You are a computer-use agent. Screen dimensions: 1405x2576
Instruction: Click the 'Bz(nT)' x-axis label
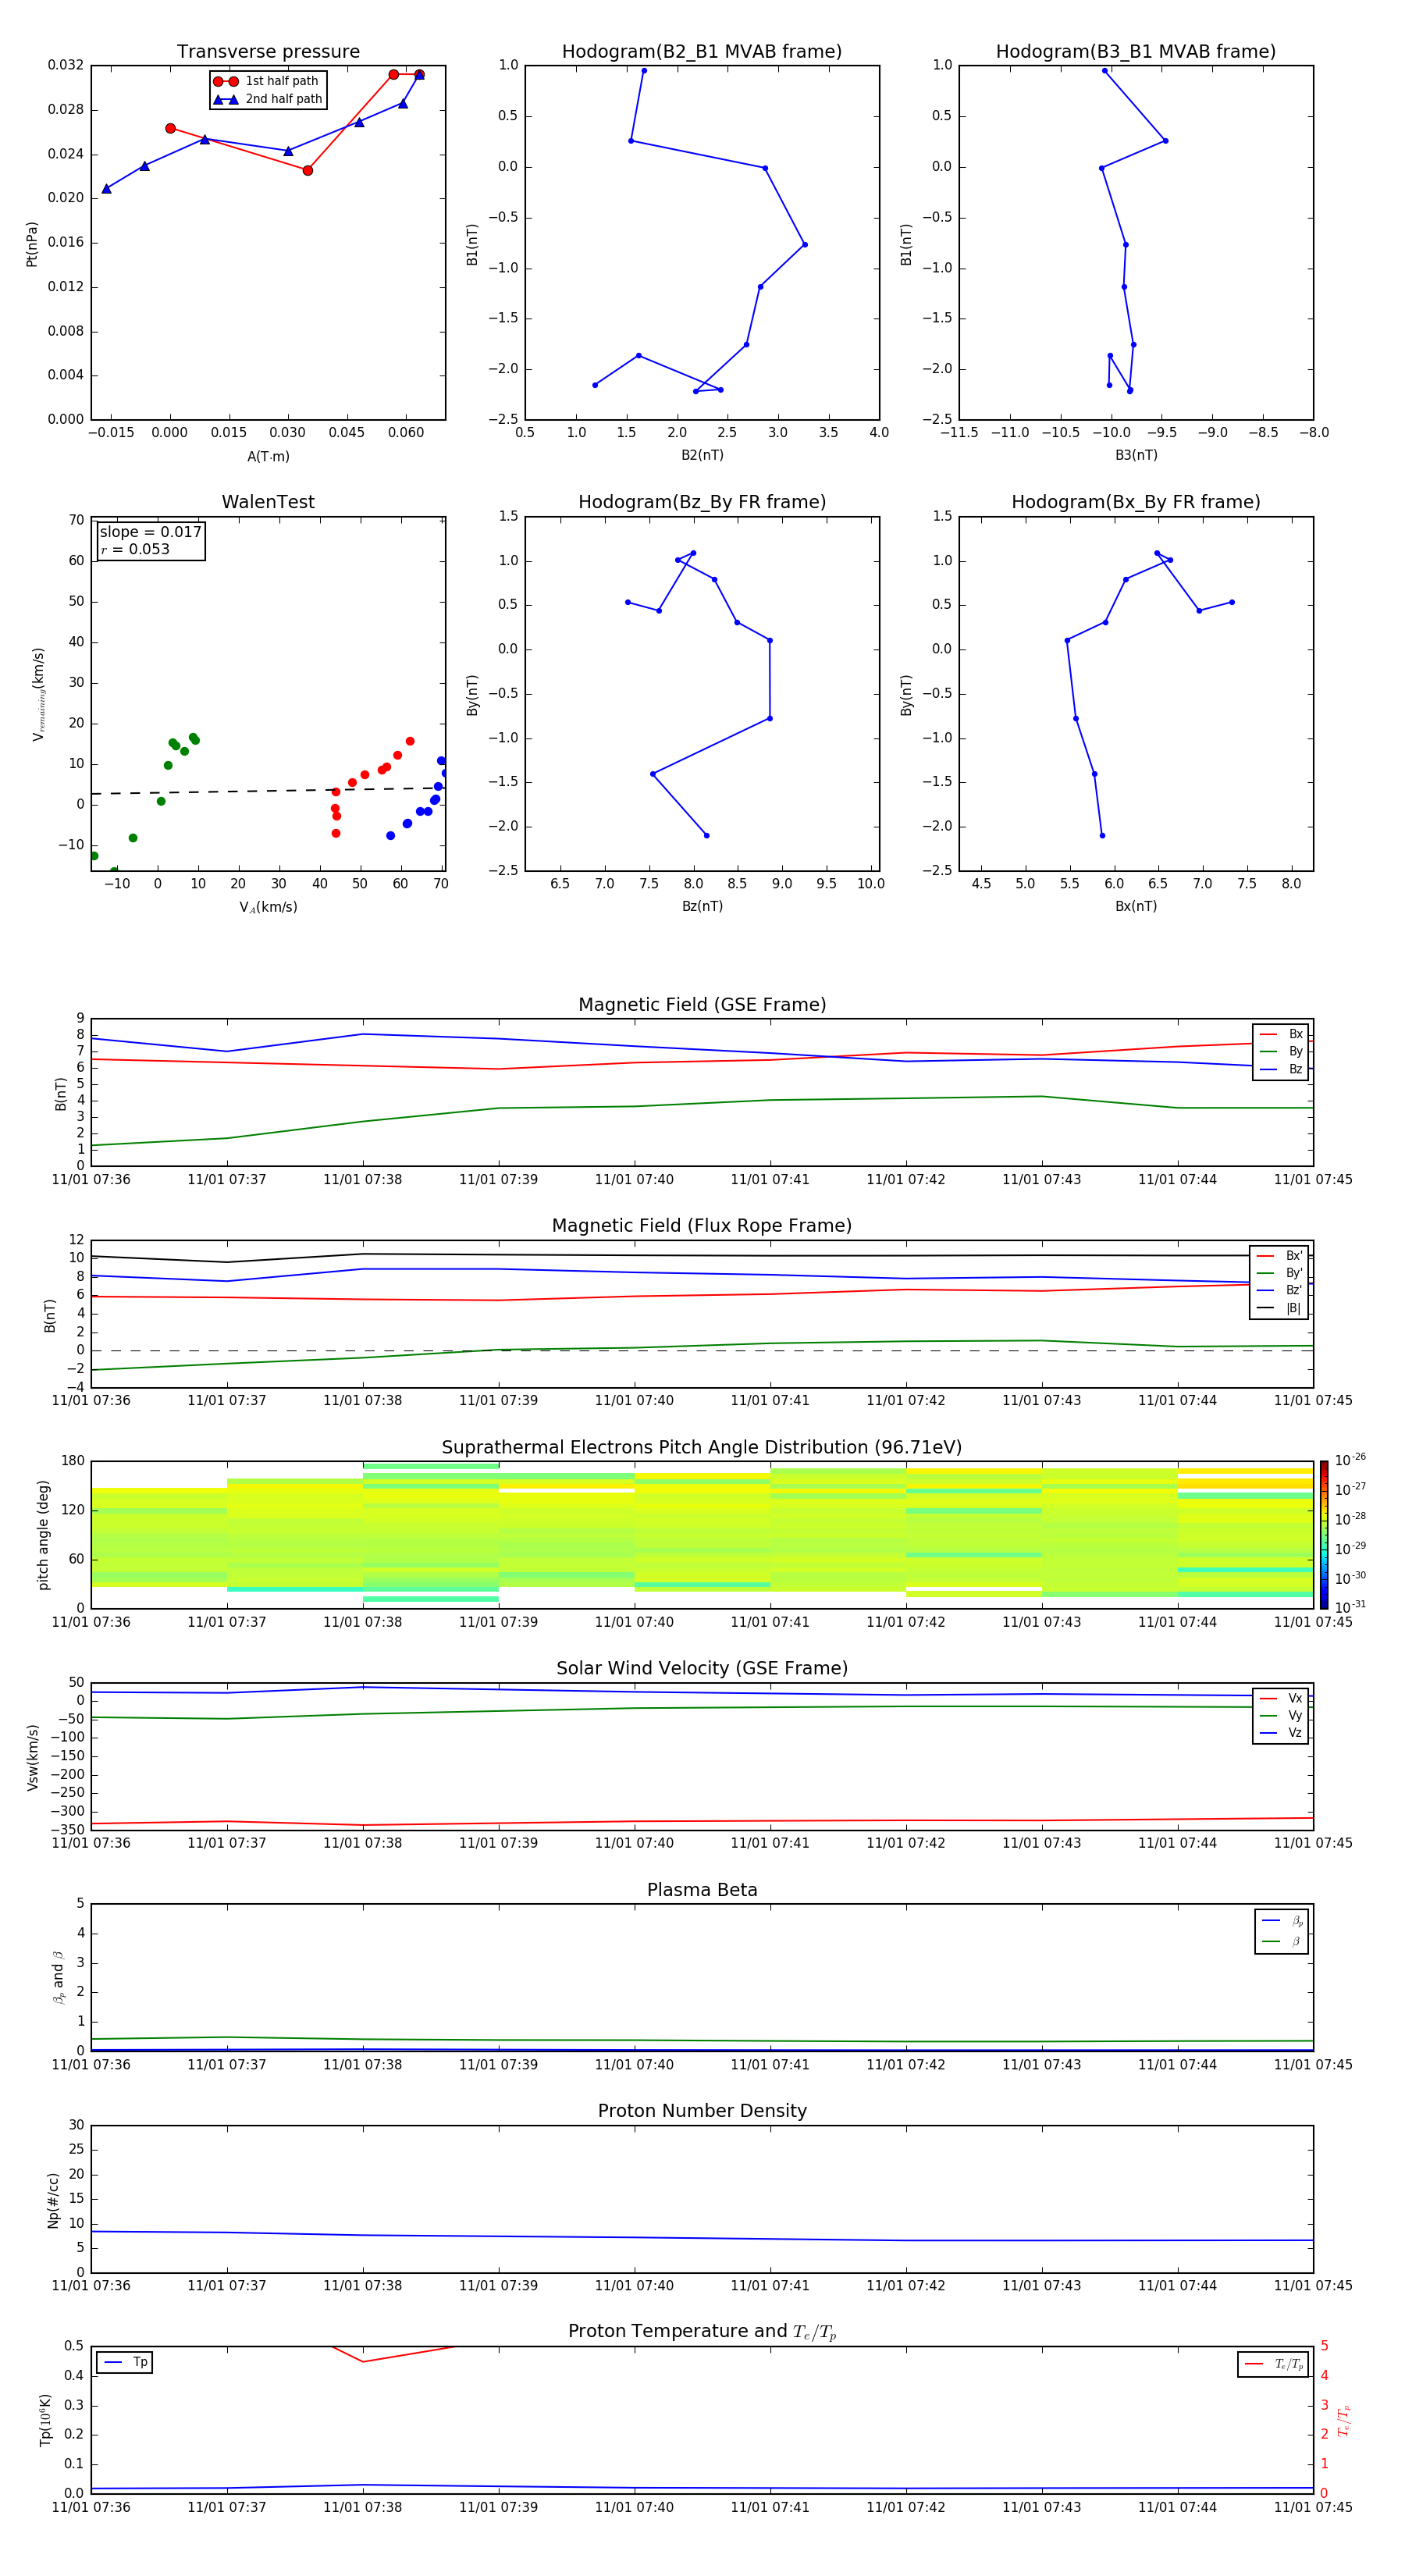tap(702, 906)
